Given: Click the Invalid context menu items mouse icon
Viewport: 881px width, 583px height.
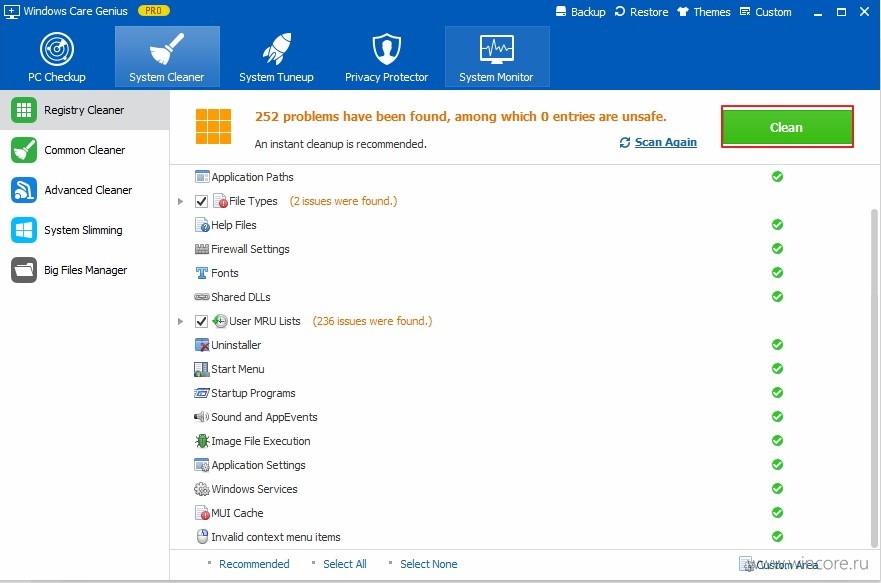Looking at the screenshot, I should [x=202, y=537].
